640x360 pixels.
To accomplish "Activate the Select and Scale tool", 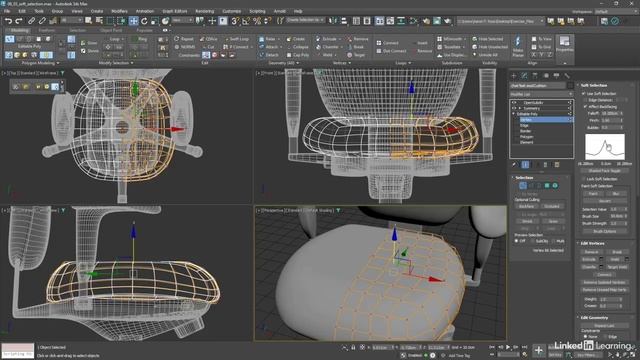I will (155, 21).
